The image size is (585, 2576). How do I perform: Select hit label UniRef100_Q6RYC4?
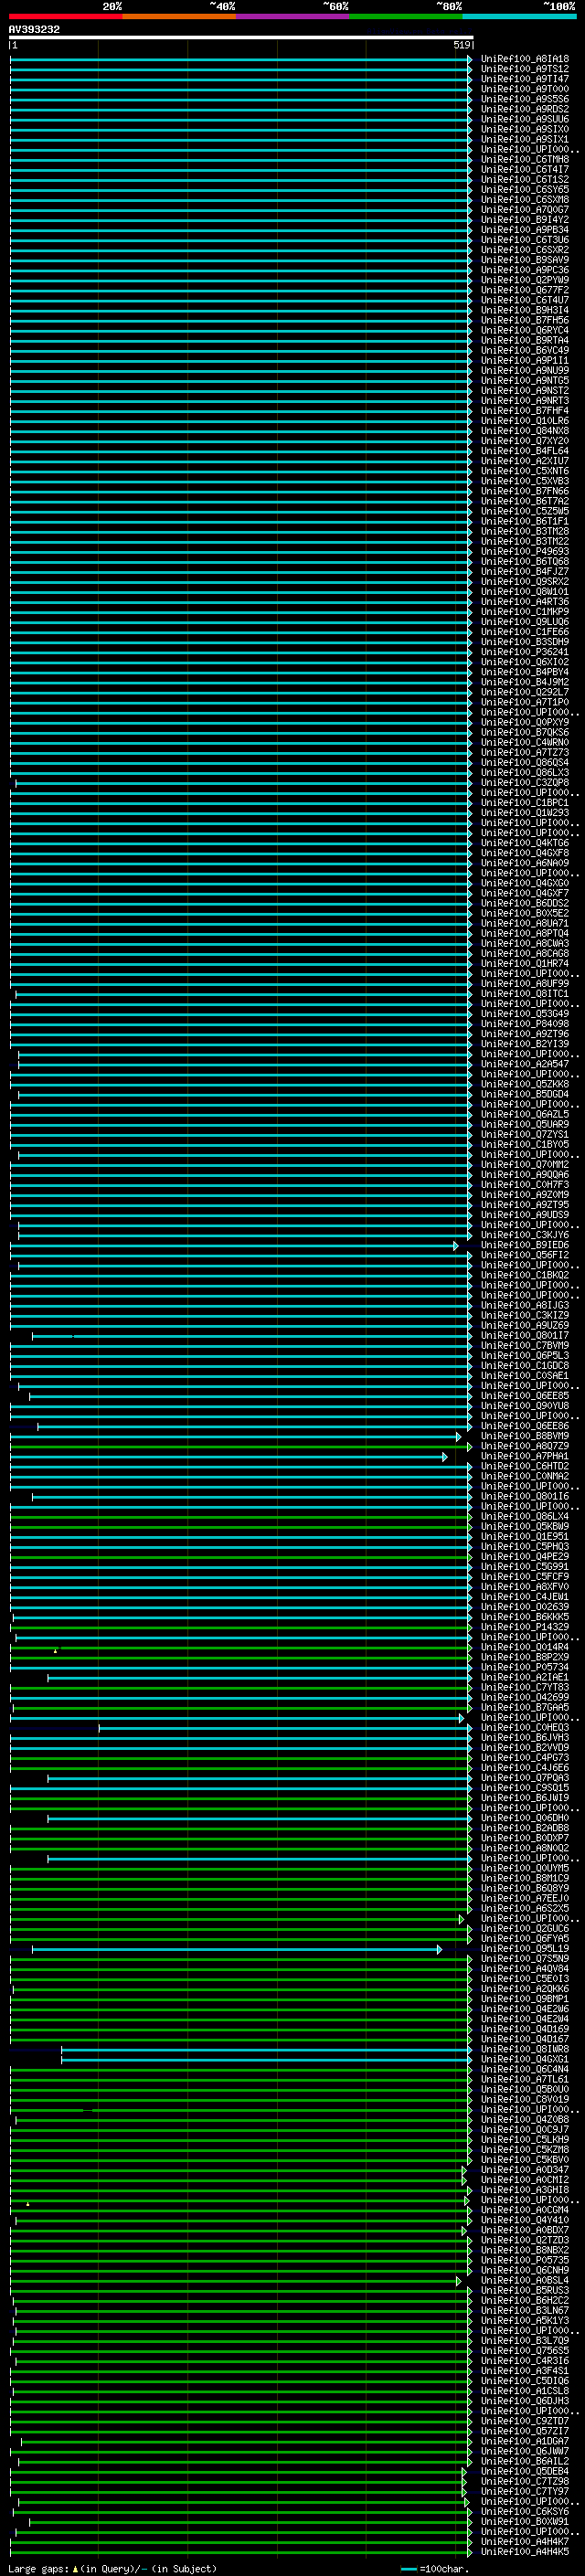[525, 330]
